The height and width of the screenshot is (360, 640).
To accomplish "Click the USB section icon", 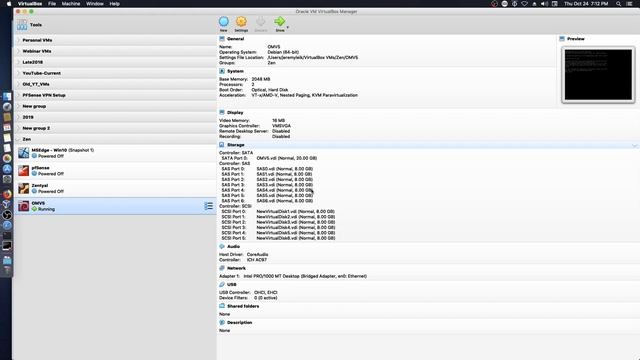I will [x=222, y=284].
